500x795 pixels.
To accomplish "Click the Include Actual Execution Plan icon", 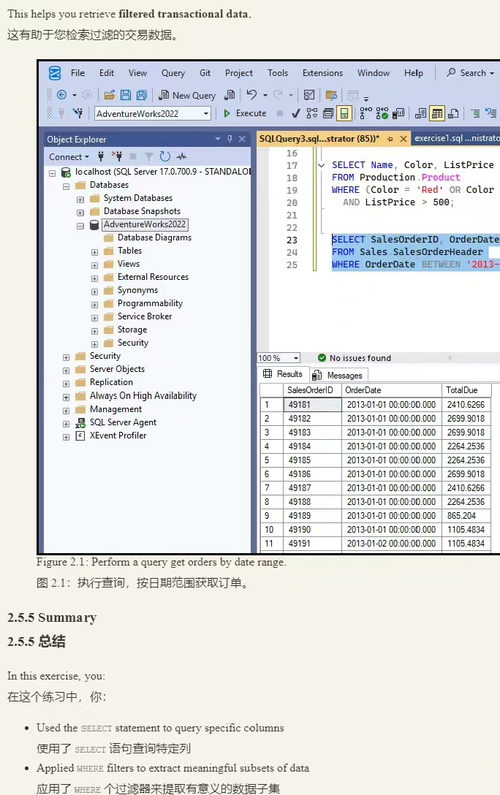I will [365, 113].
